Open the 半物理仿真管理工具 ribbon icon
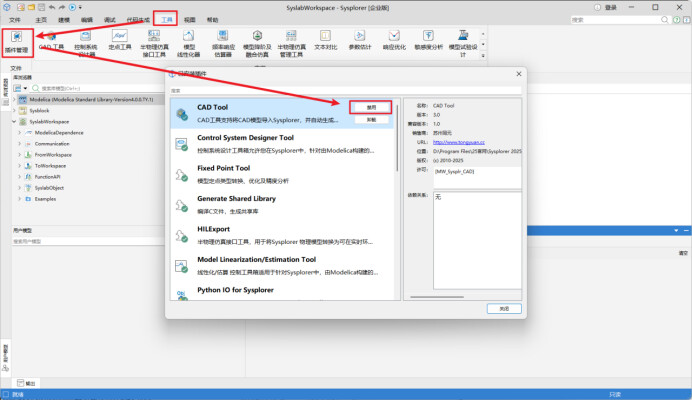692x401 pixels. point(291,43)
